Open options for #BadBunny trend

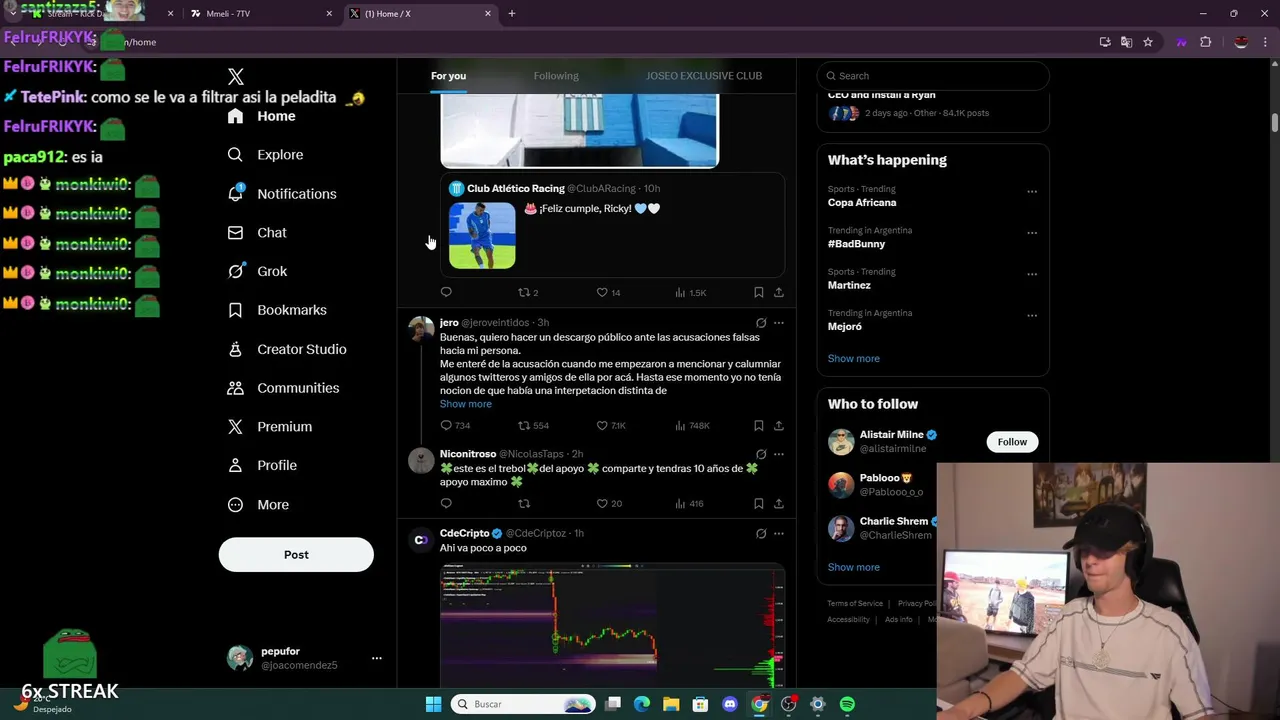(x=1032, y=233)
